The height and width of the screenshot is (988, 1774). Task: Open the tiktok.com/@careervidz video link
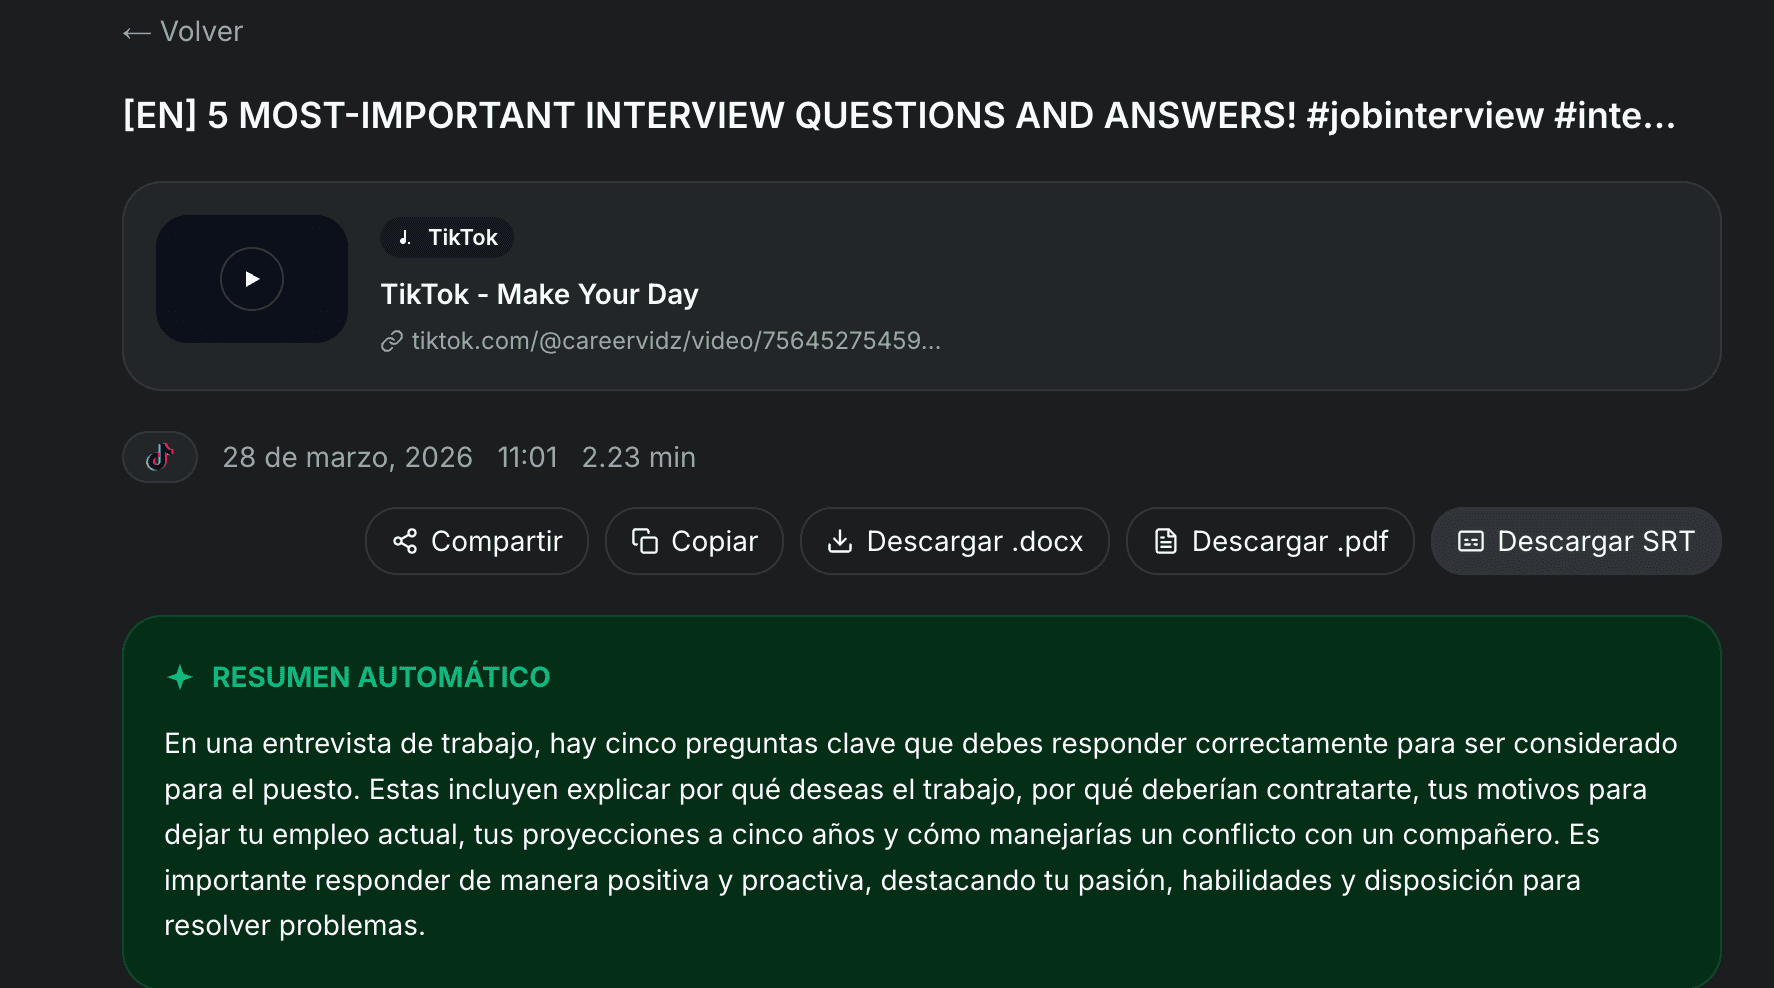click(676, 341)
